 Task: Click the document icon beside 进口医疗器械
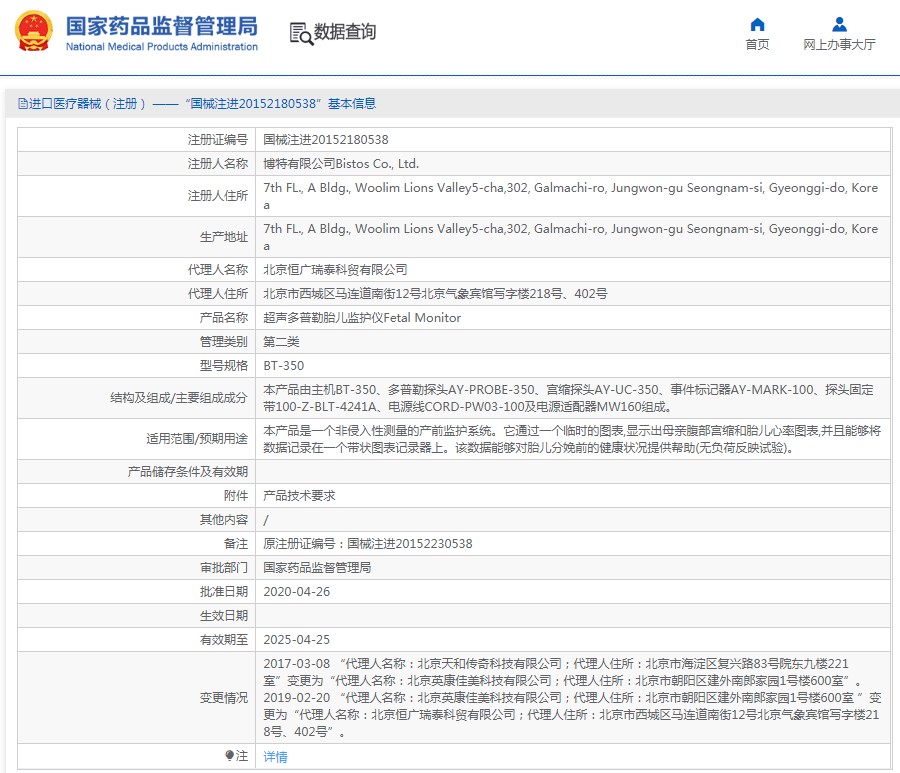22,103
